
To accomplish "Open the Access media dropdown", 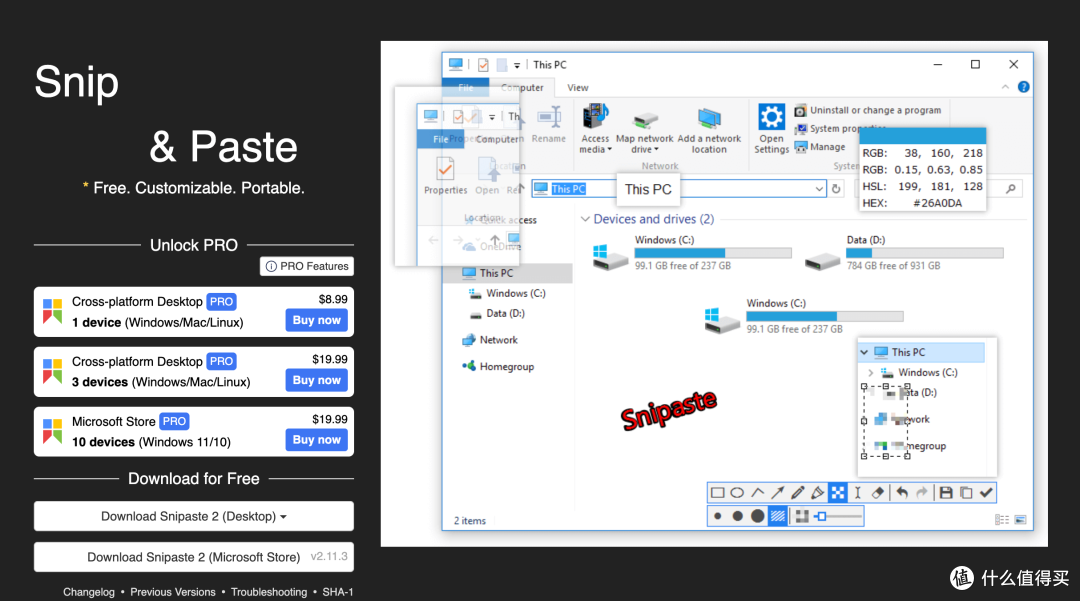I will pyautogui.click(x=595, y=129).
